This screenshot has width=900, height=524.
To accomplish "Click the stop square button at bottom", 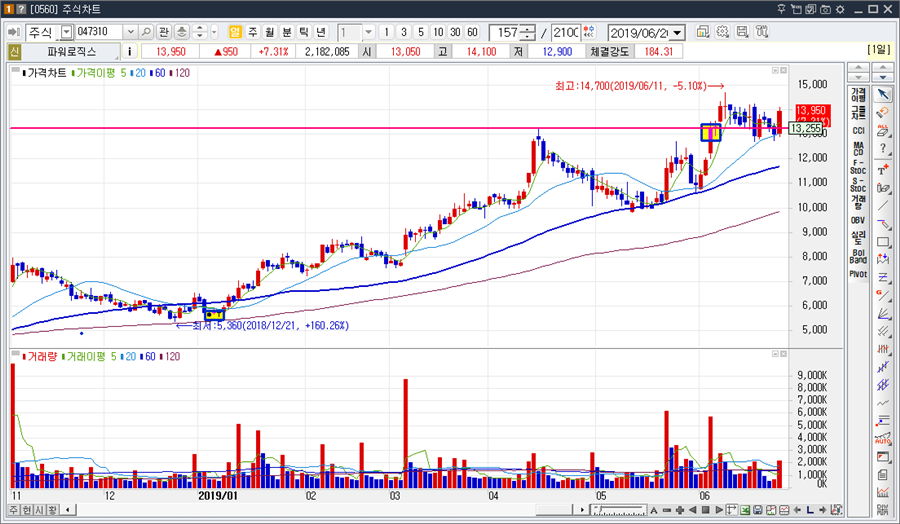I will 705,510.
